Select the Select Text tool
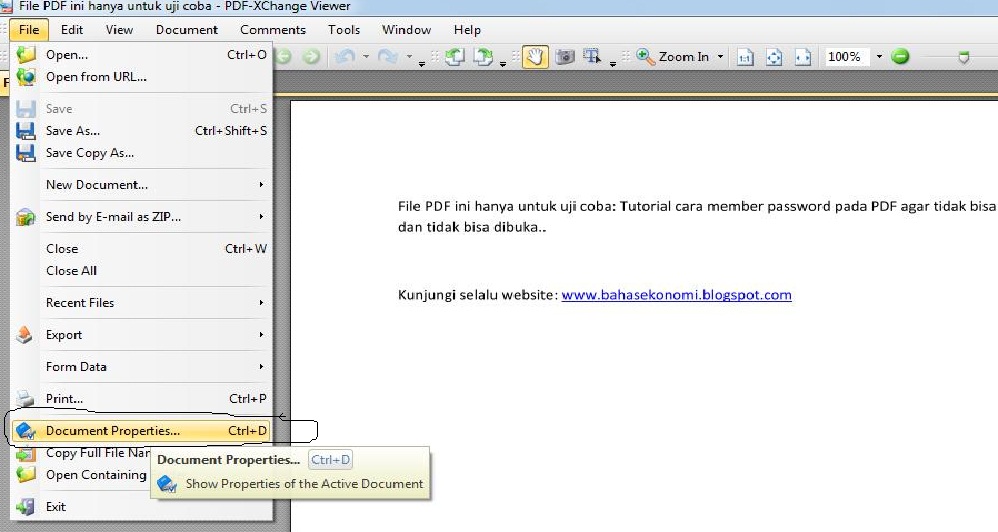998x532 pixels. click(593, 57)
